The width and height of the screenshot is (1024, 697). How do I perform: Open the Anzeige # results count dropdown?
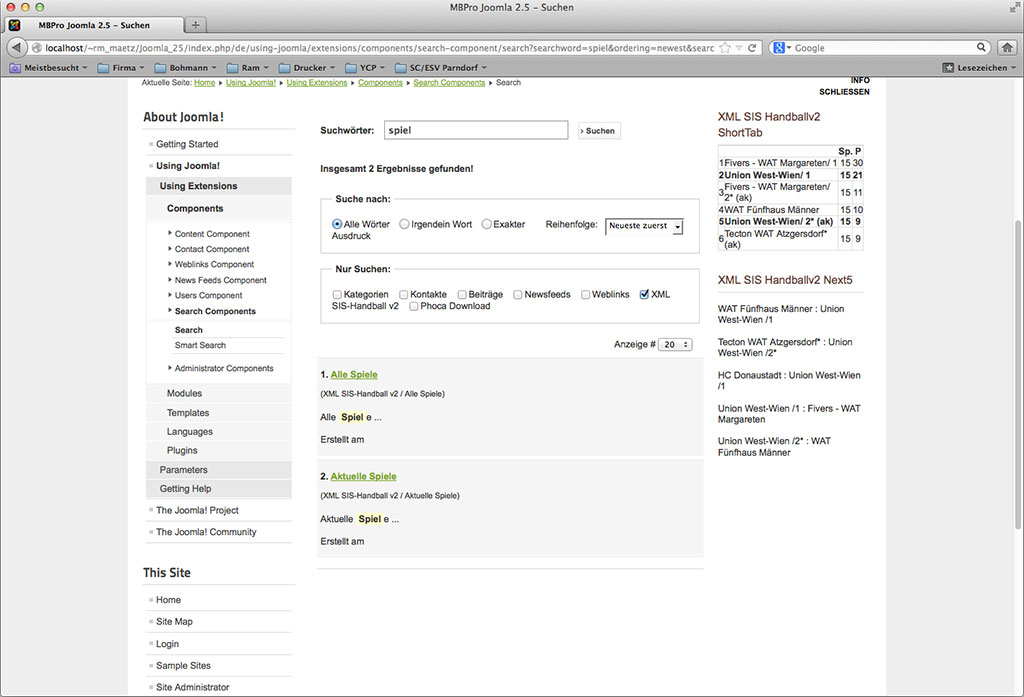pyautogui.click(x=675, y=344)
